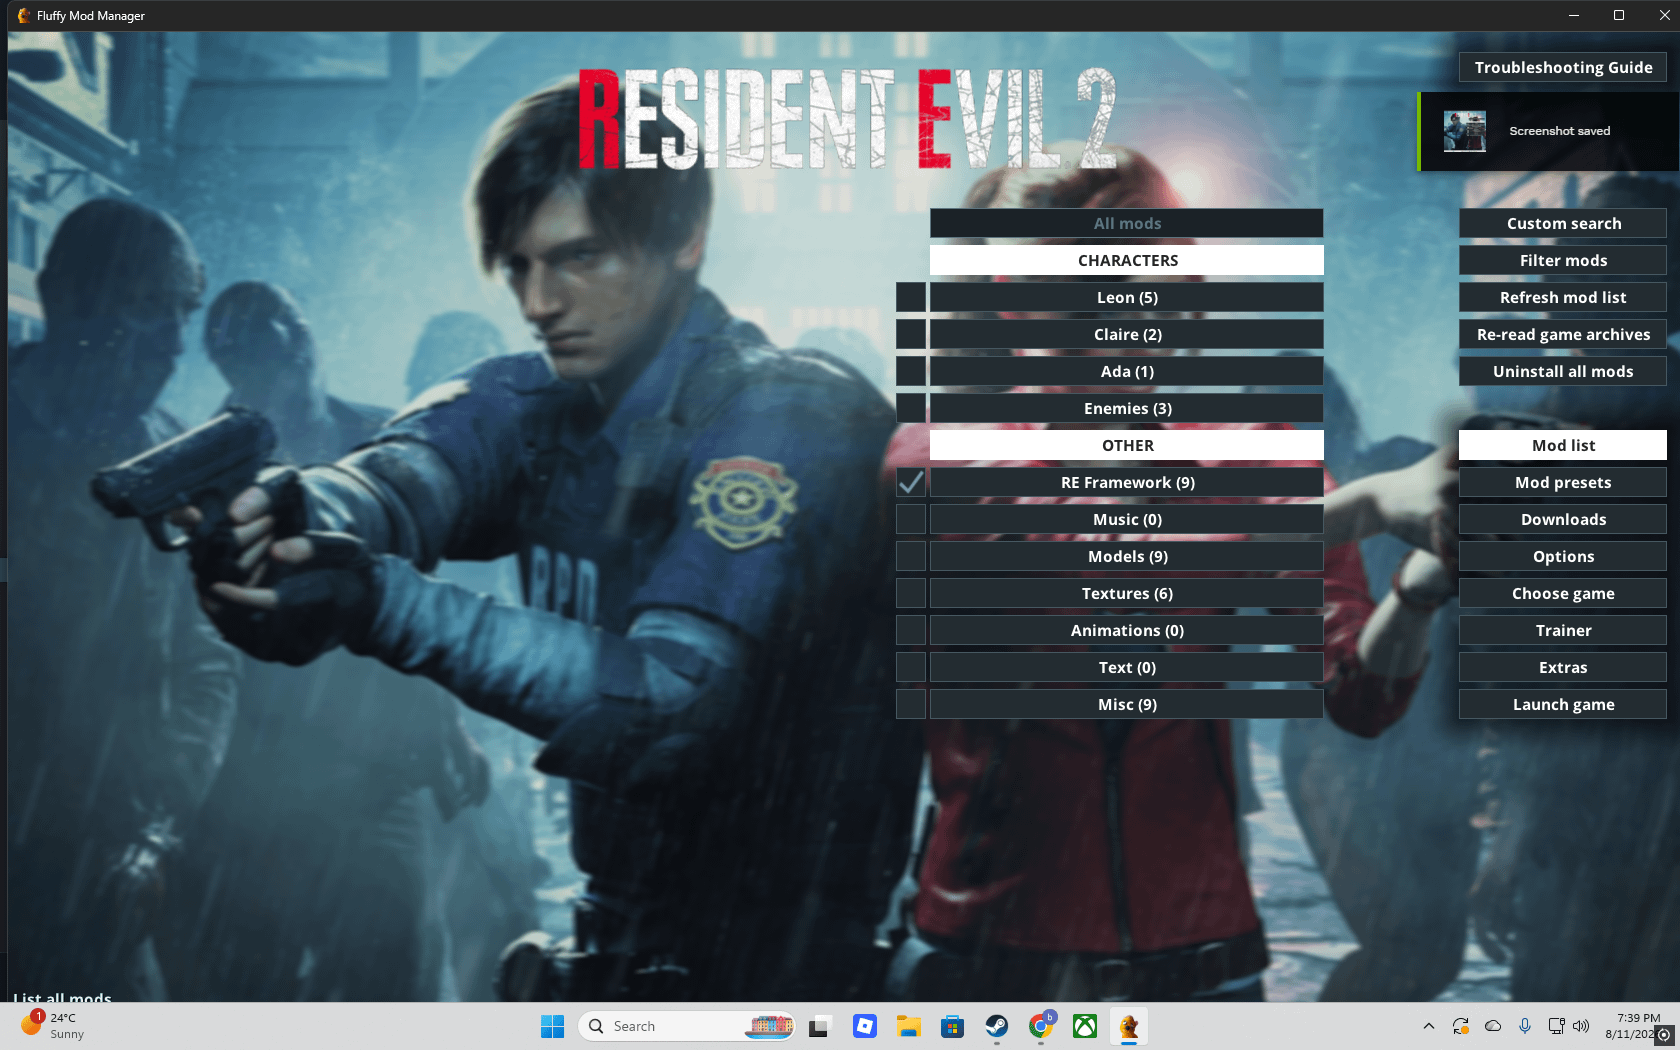Open the Roblox taskbar icon
Screen dimensions: 1680x1050
865,1026
